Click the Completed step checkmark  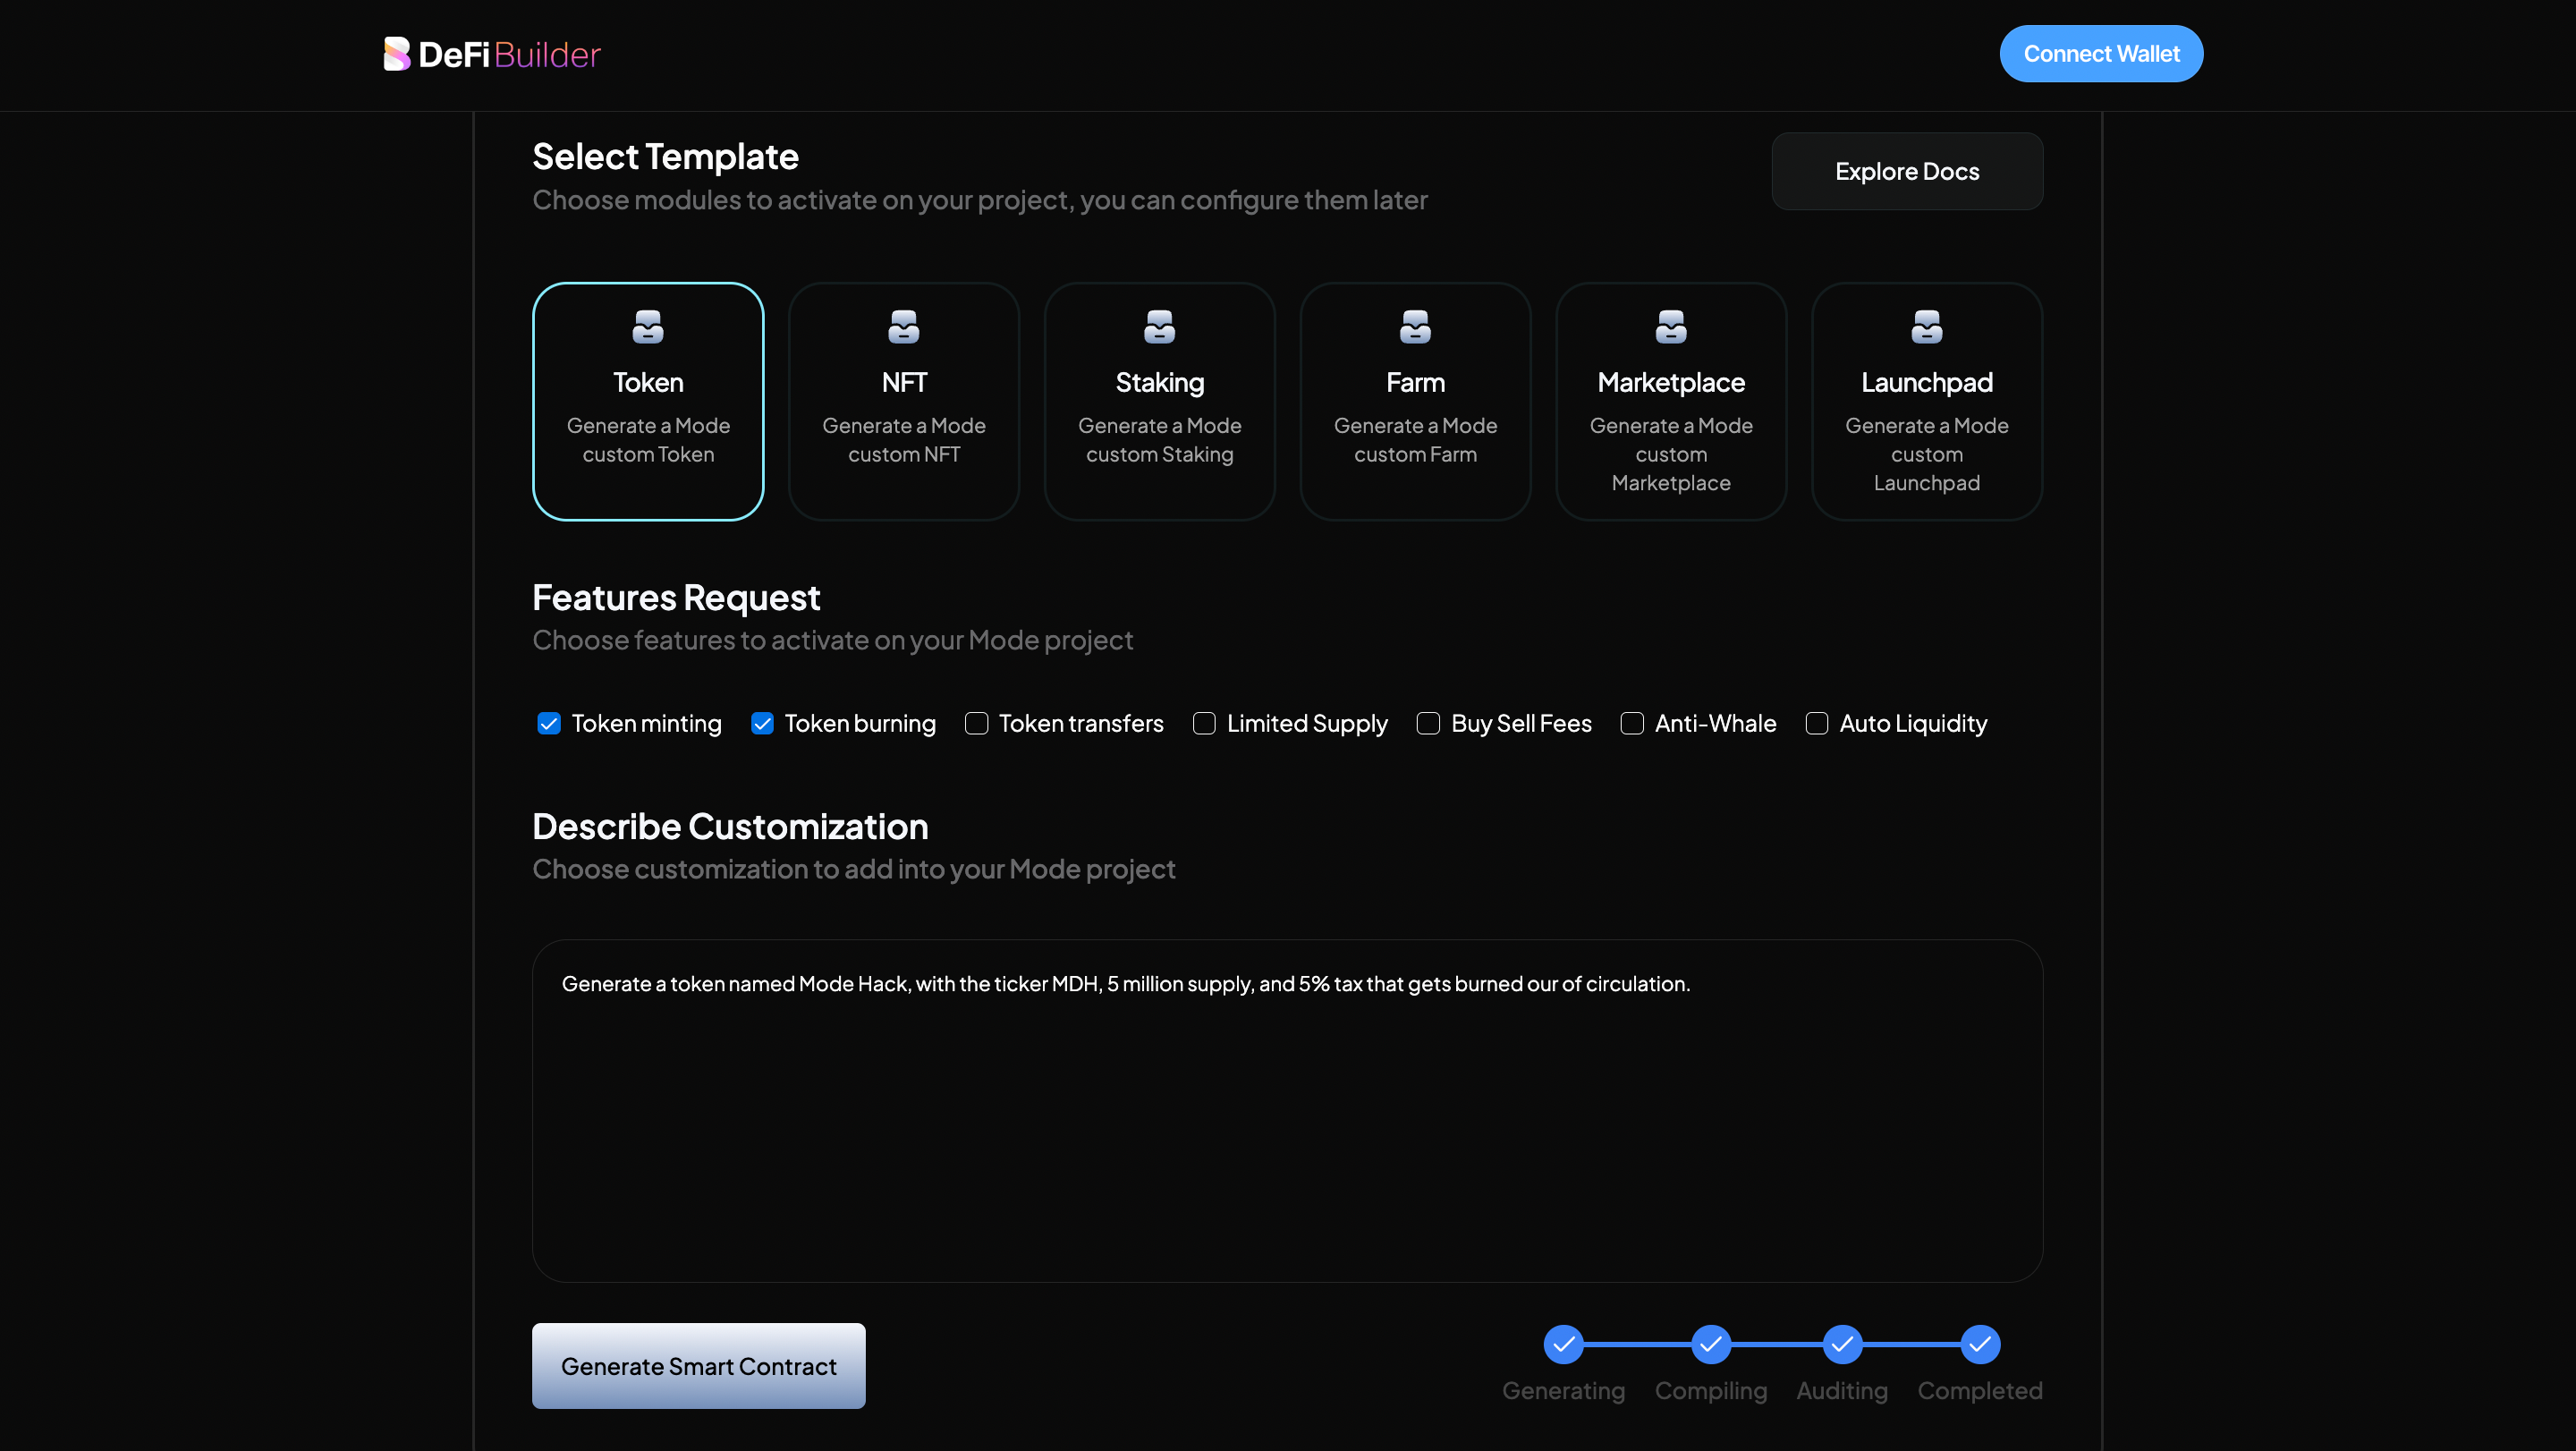1979,1344
